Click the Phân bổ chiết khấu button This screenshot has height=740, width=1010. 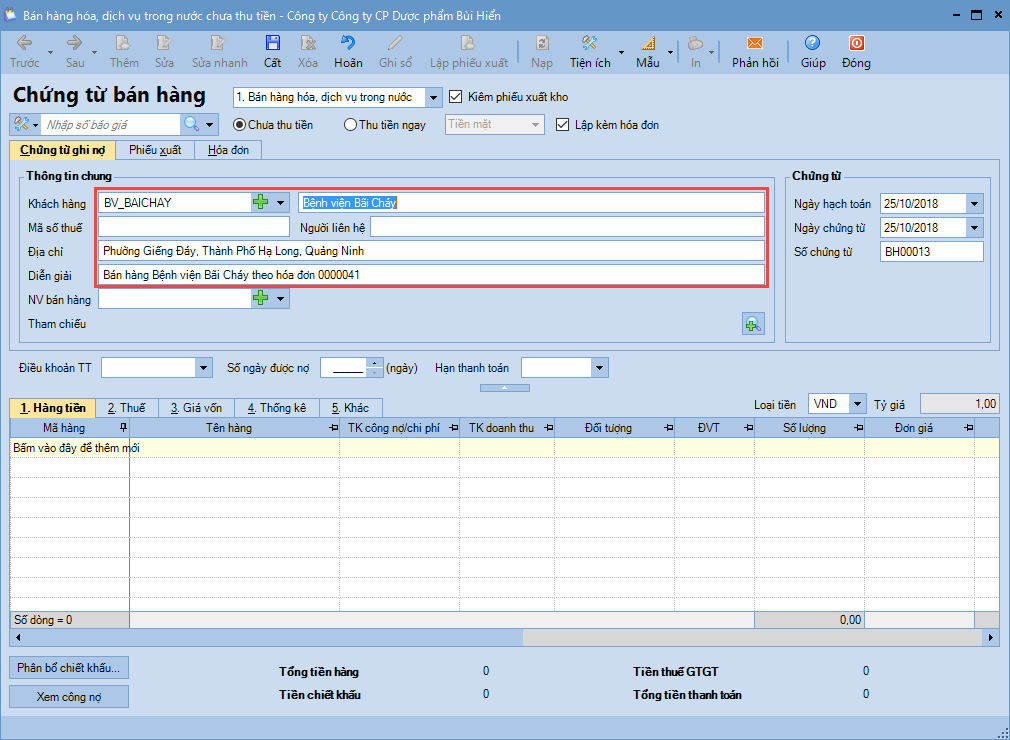click(69, 667)
